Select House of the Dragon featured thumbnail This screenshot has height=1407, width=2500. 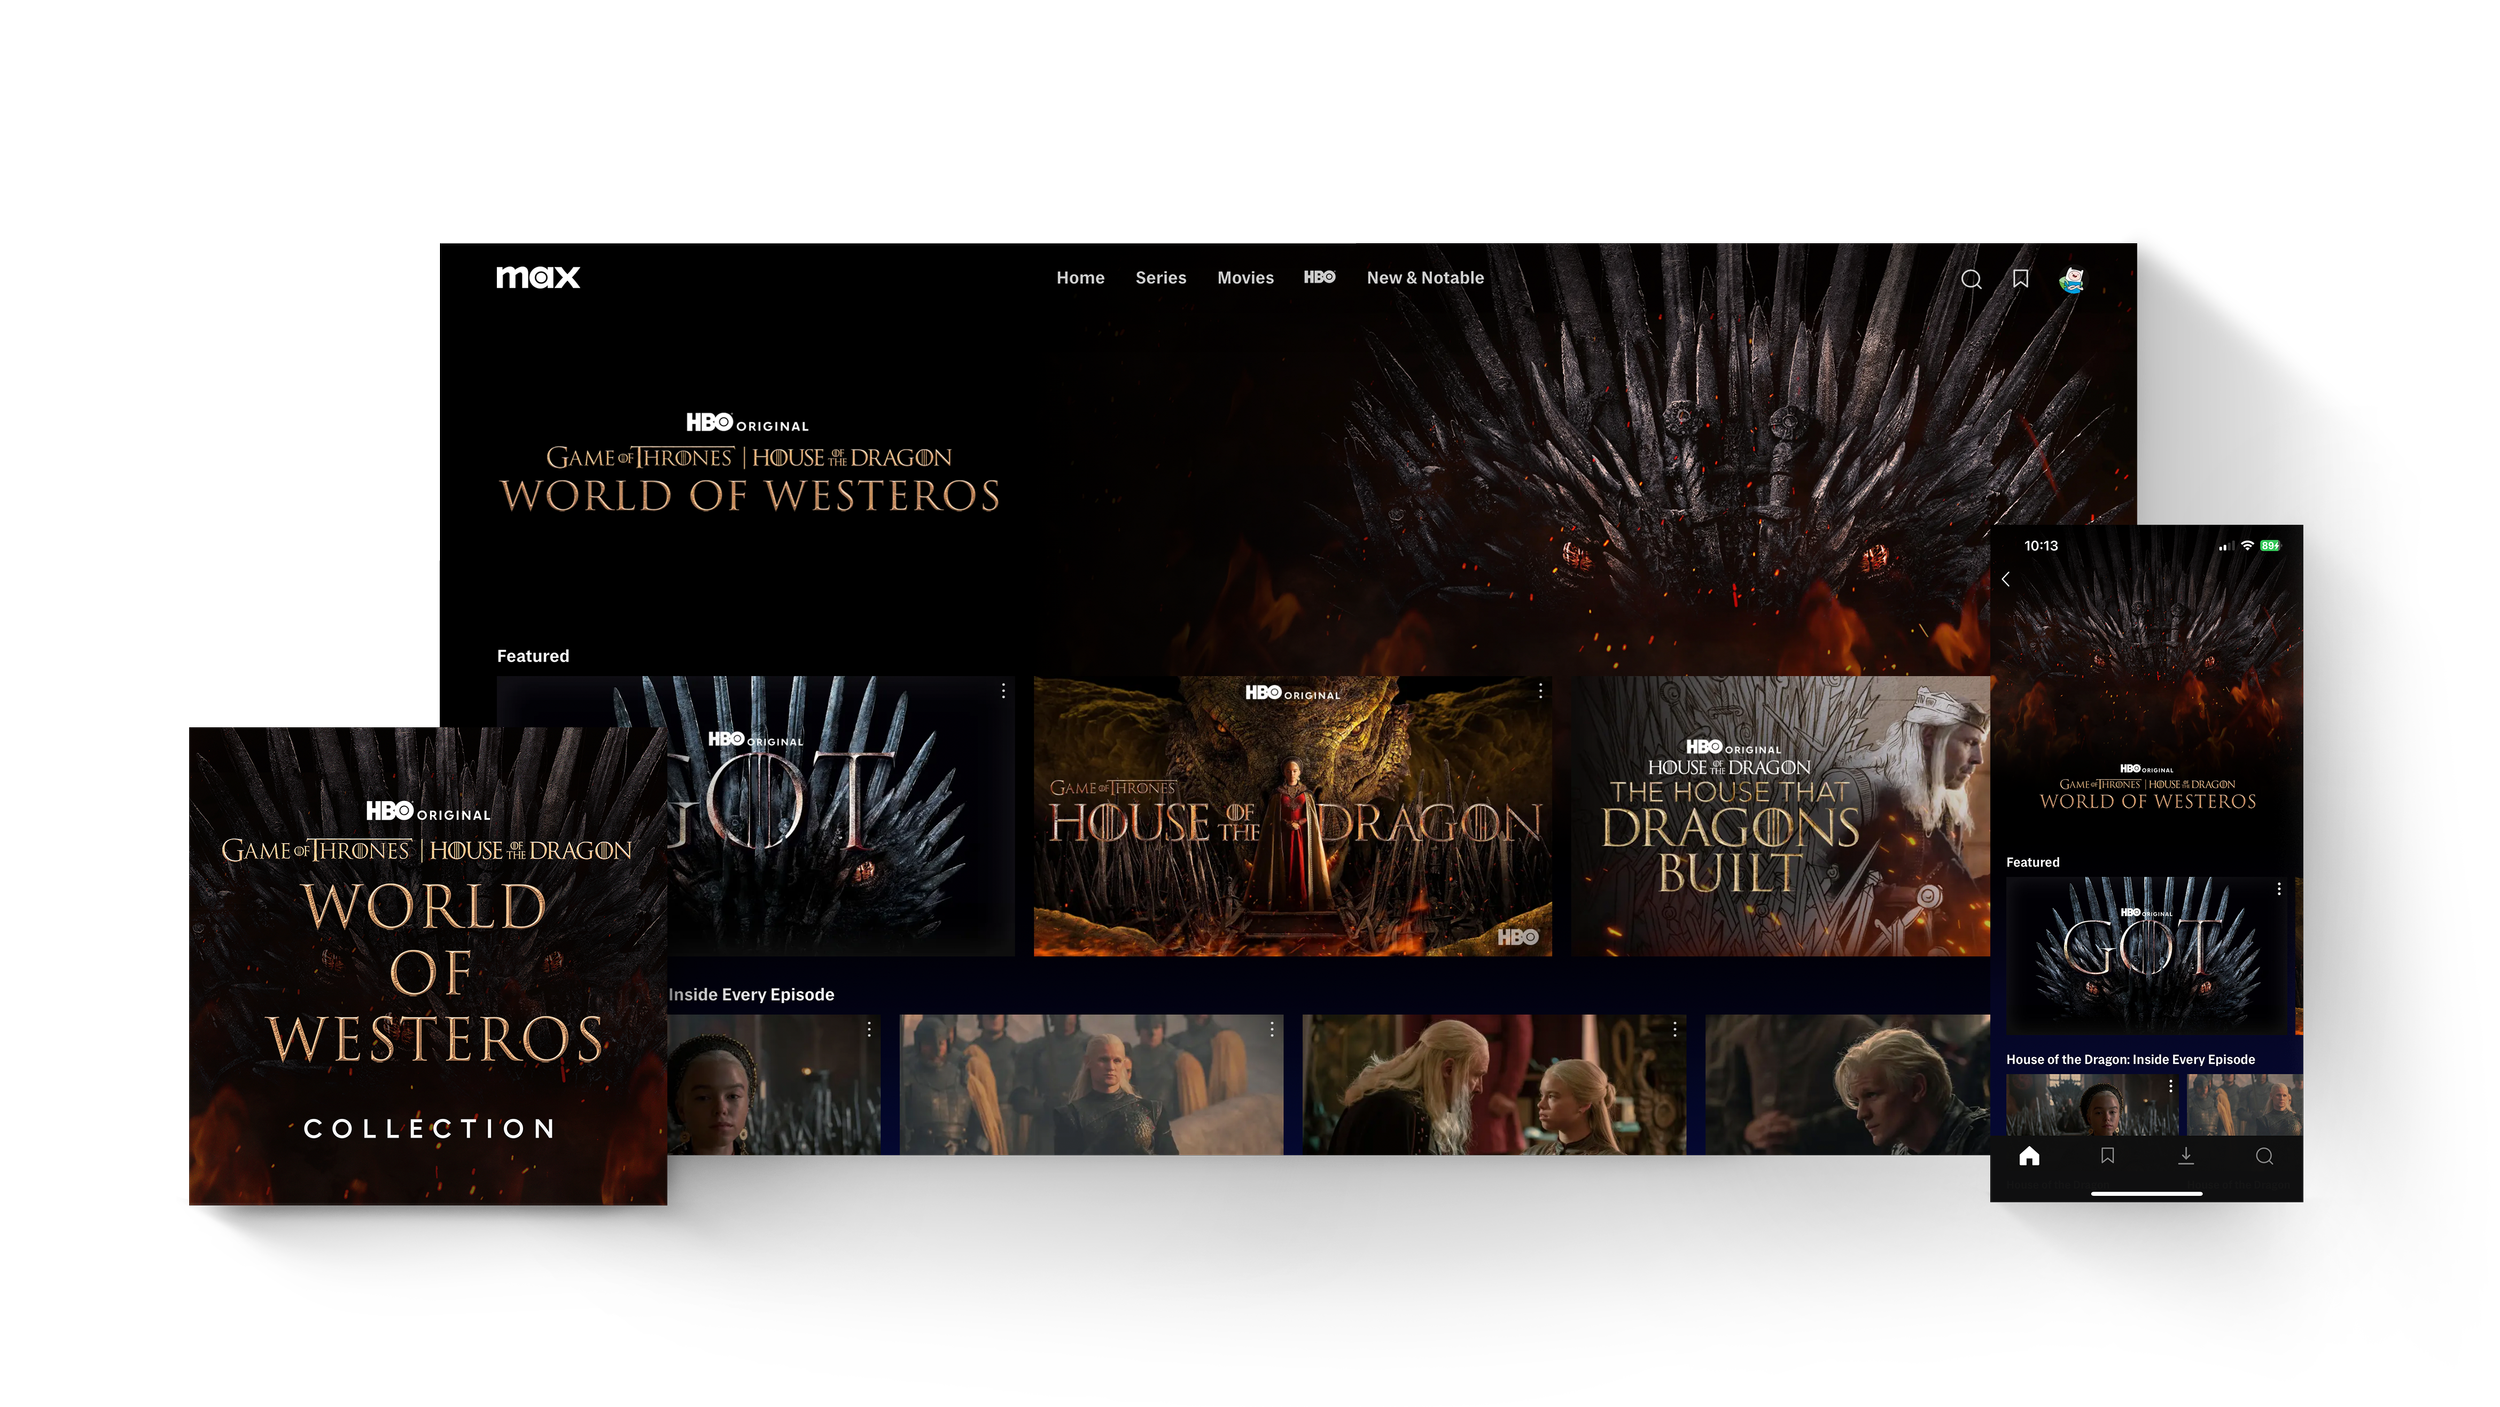1292,816
